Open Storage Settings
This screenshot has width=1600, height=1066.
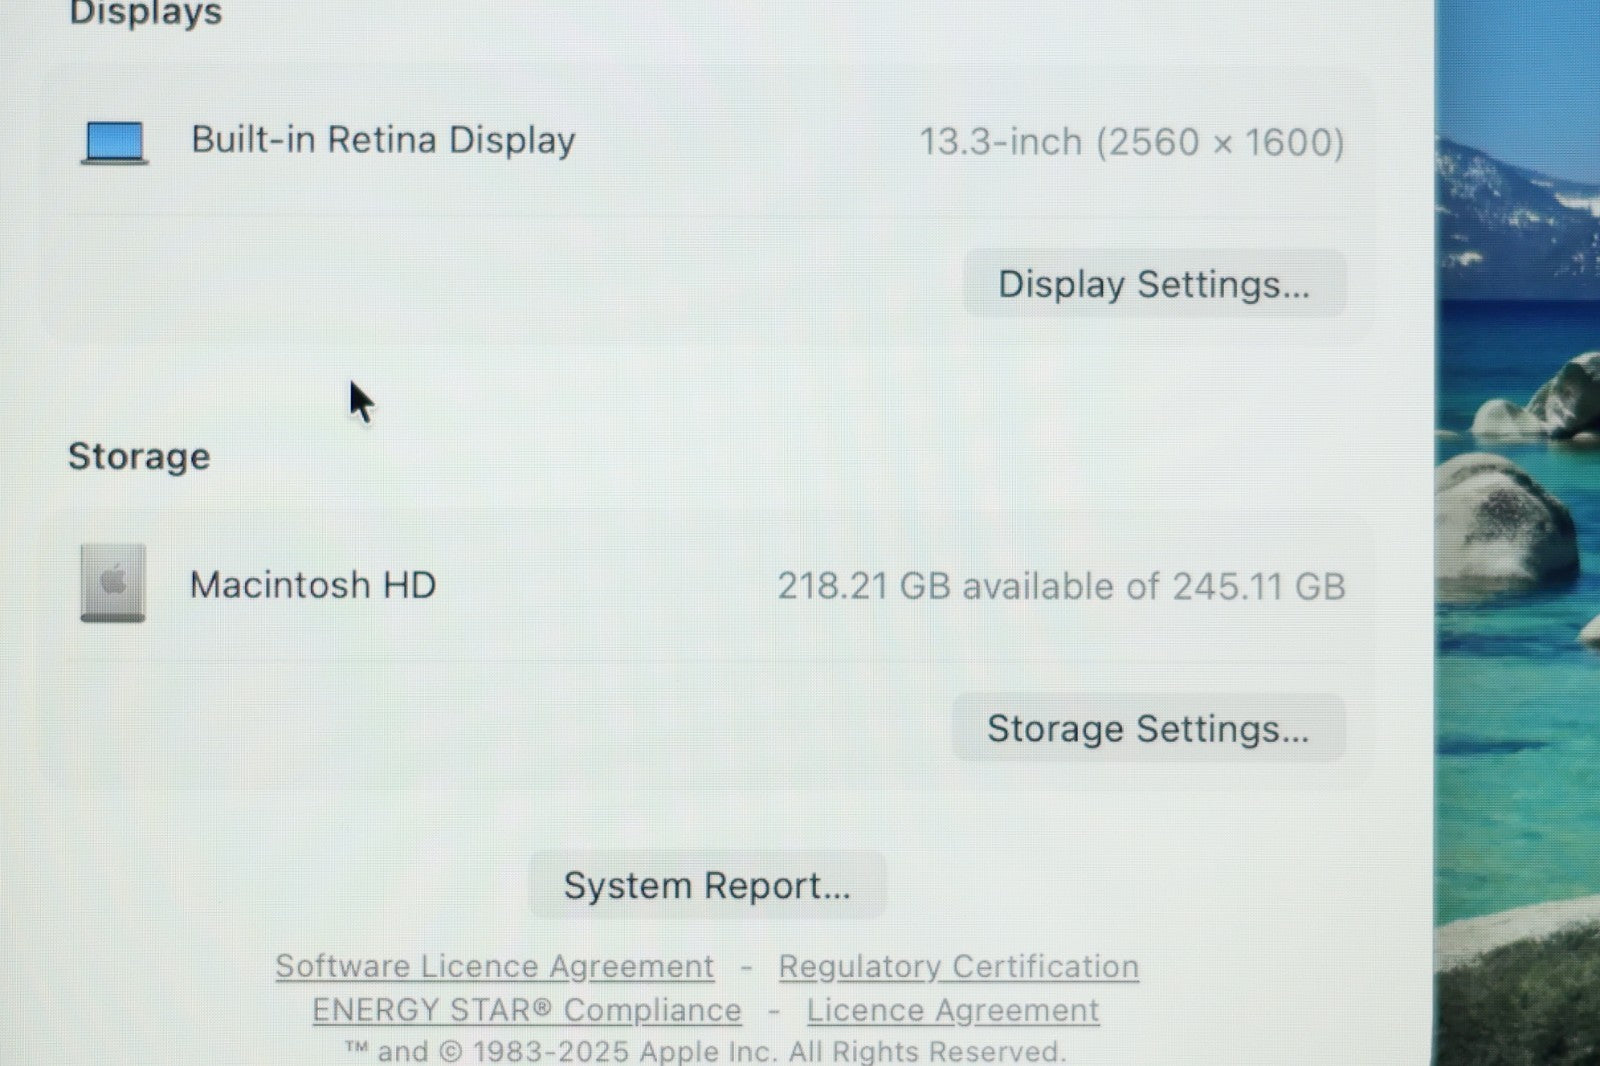tap(1148, 729)
